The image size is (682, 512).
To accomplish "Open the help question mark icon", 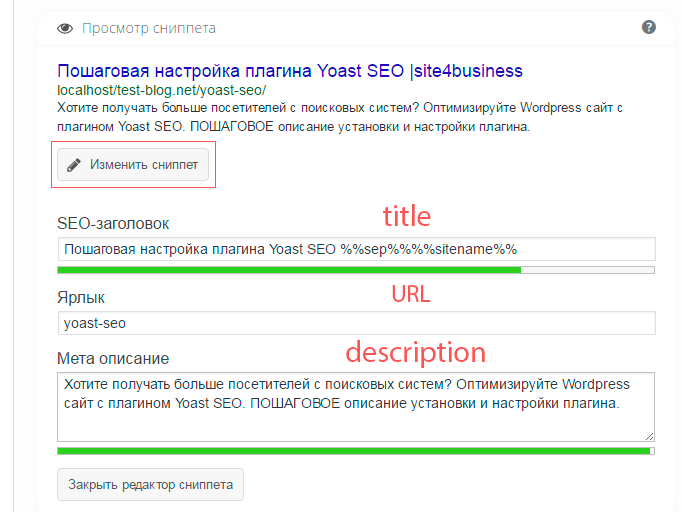I will coord(649,27).
